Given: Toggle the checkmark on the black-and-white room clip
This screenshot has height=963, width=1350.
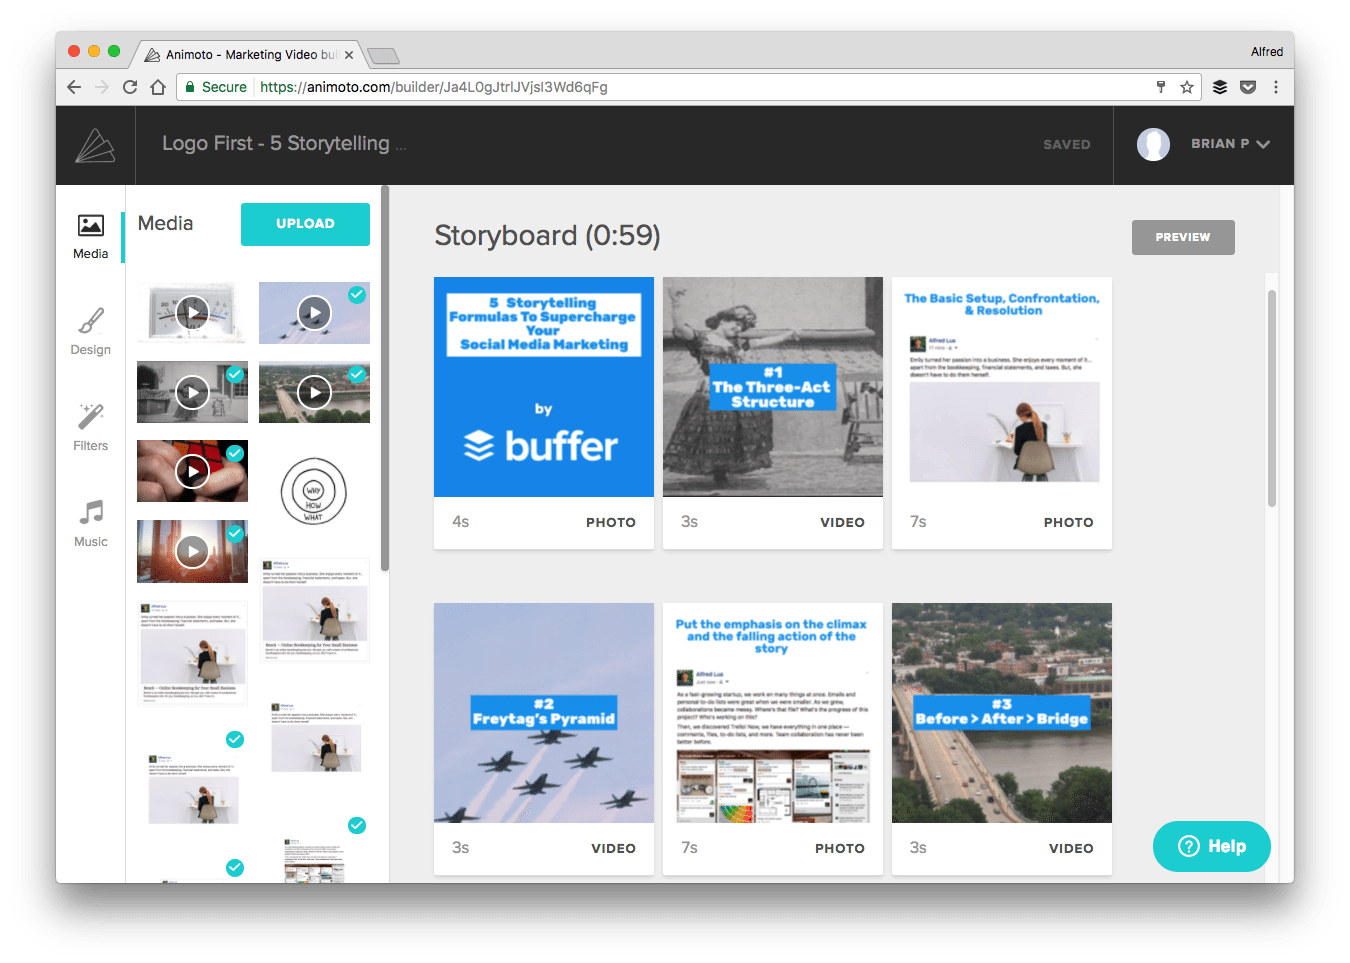Looking at the screenshot, I should [235, 374].
